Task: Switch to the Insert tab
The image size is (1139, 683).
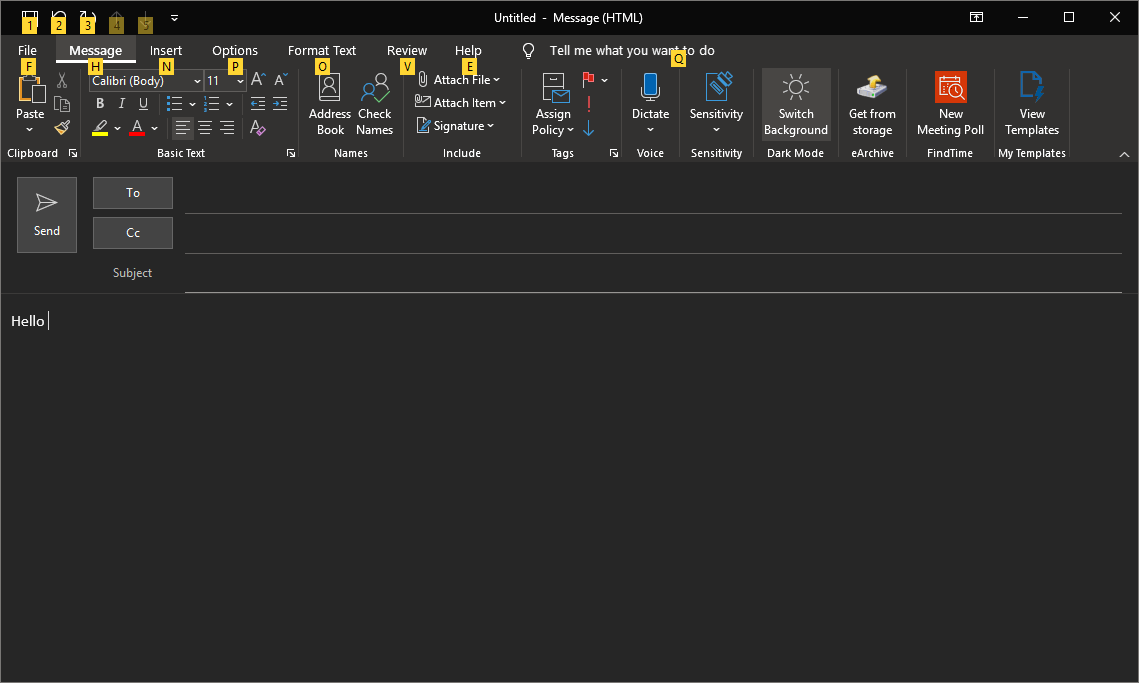Action: [x=166, y=50]
